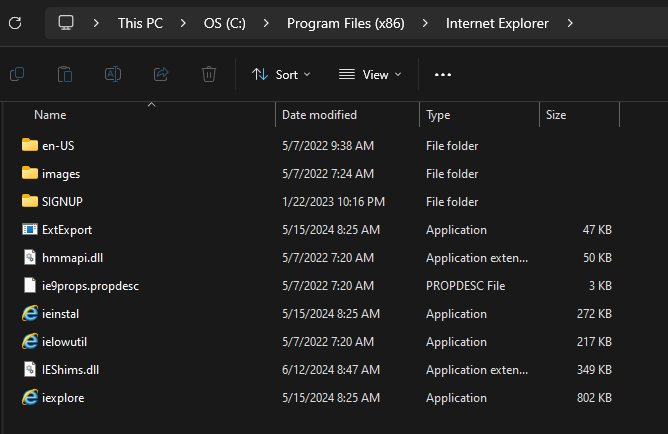The image size is (668, 434).
Task: Click the Rename toolbar icon
Action: [113, 75]
